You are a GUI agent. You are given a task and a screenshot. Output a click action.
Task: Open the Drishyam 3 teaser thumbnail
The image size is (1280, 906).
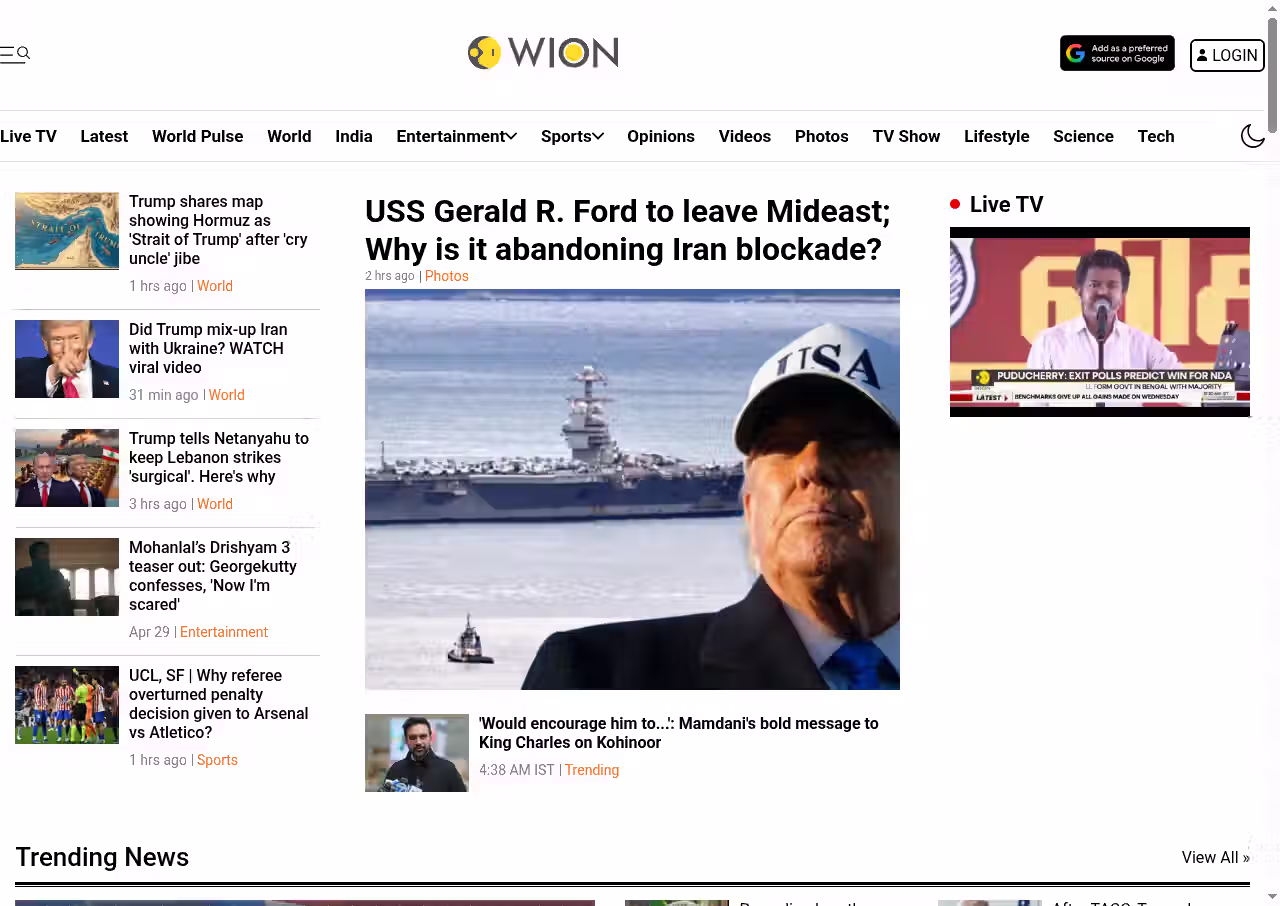tap(67, 577)
